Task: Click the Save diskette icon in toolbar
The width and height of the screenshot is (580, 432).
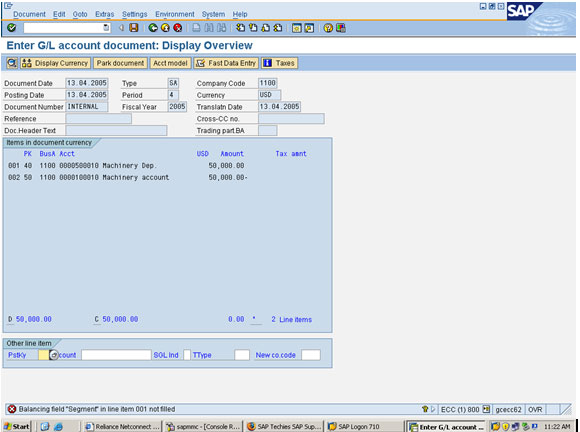Action: pos(134,28)
